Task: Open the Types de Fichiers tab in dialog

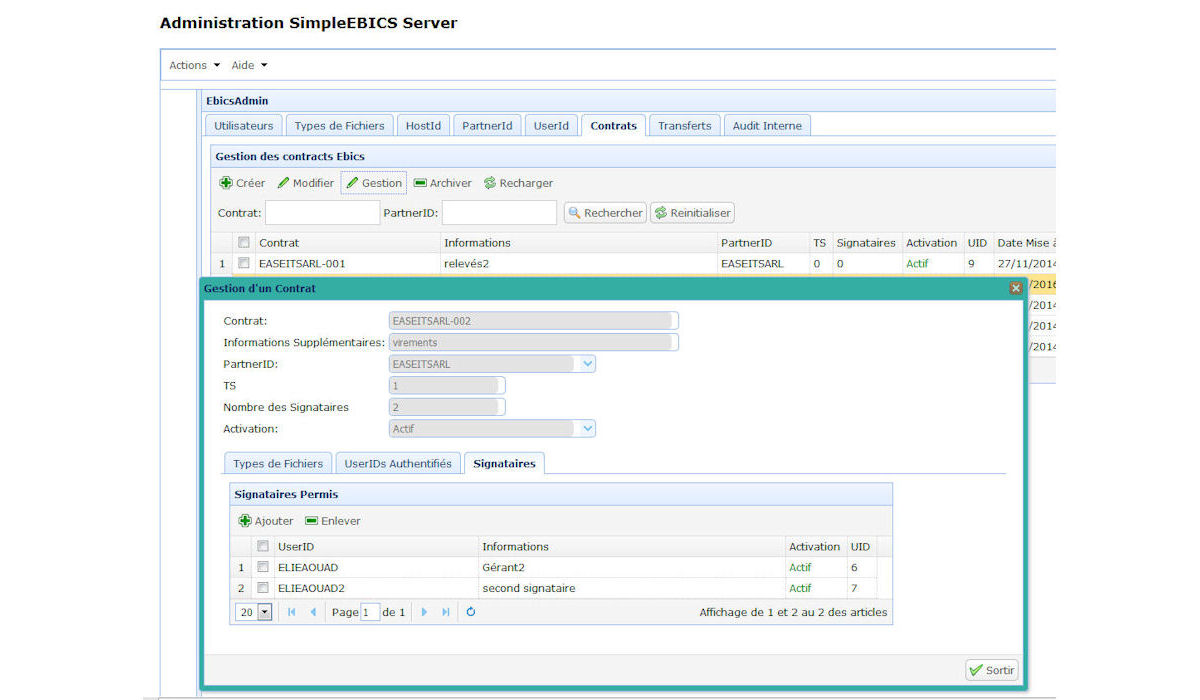Action: 278,464
